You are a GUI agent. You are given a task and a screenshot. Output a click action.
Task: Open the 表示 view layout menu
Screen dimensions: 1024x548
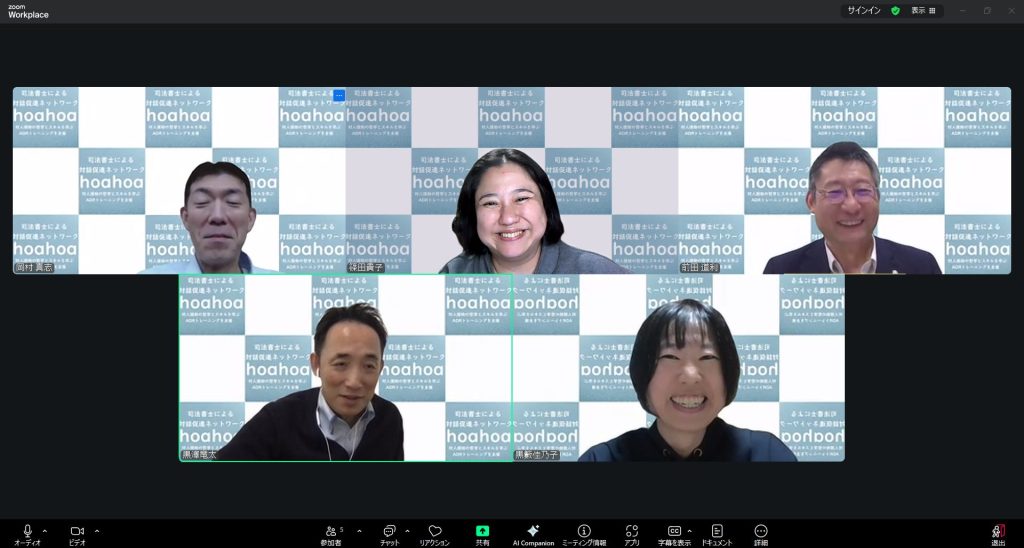[923, 10]
